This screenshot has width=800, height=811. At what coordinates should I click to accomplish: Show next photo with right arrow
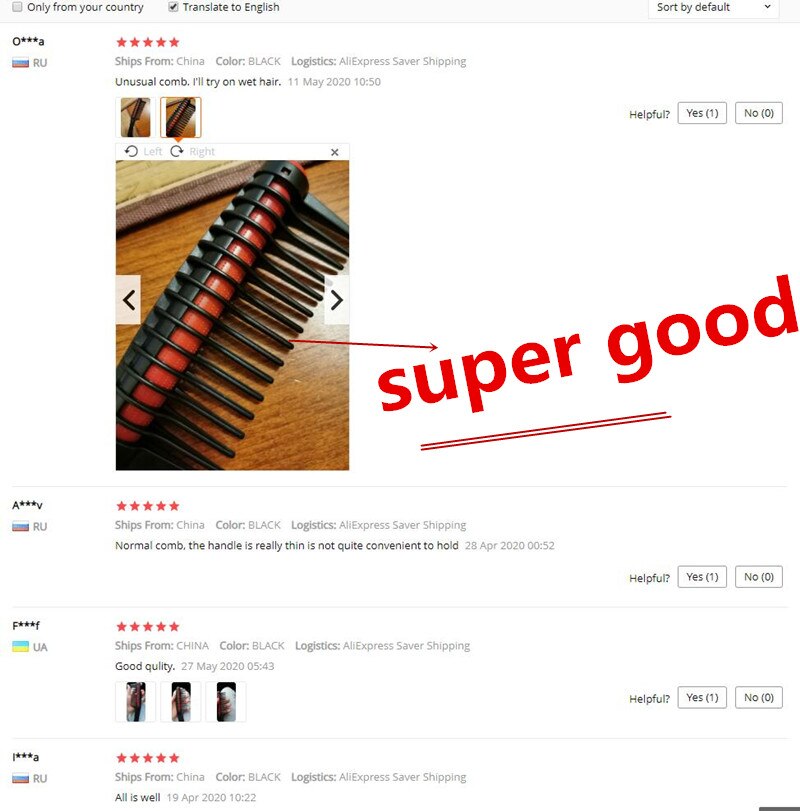(x=337, y=300)
